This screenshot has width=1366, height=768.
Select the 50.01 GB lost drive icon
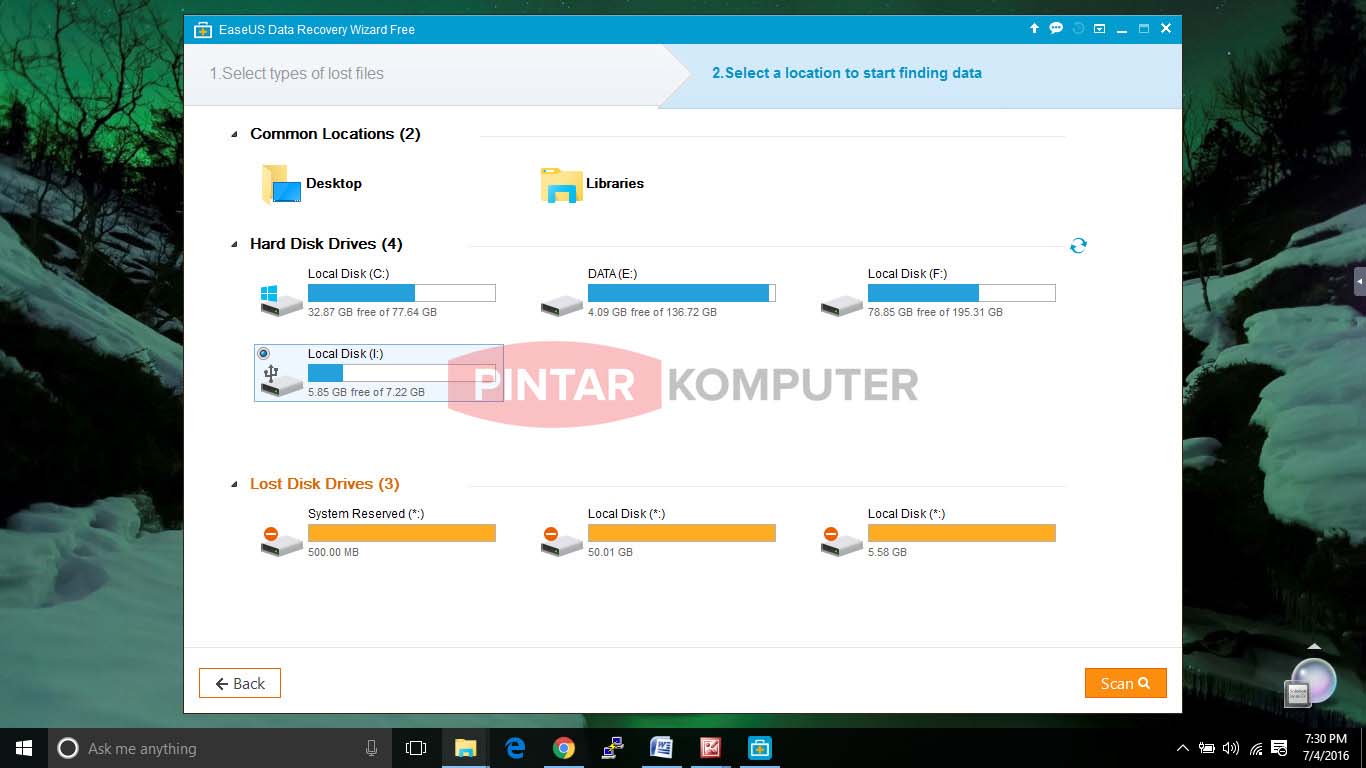pos(561,541)
